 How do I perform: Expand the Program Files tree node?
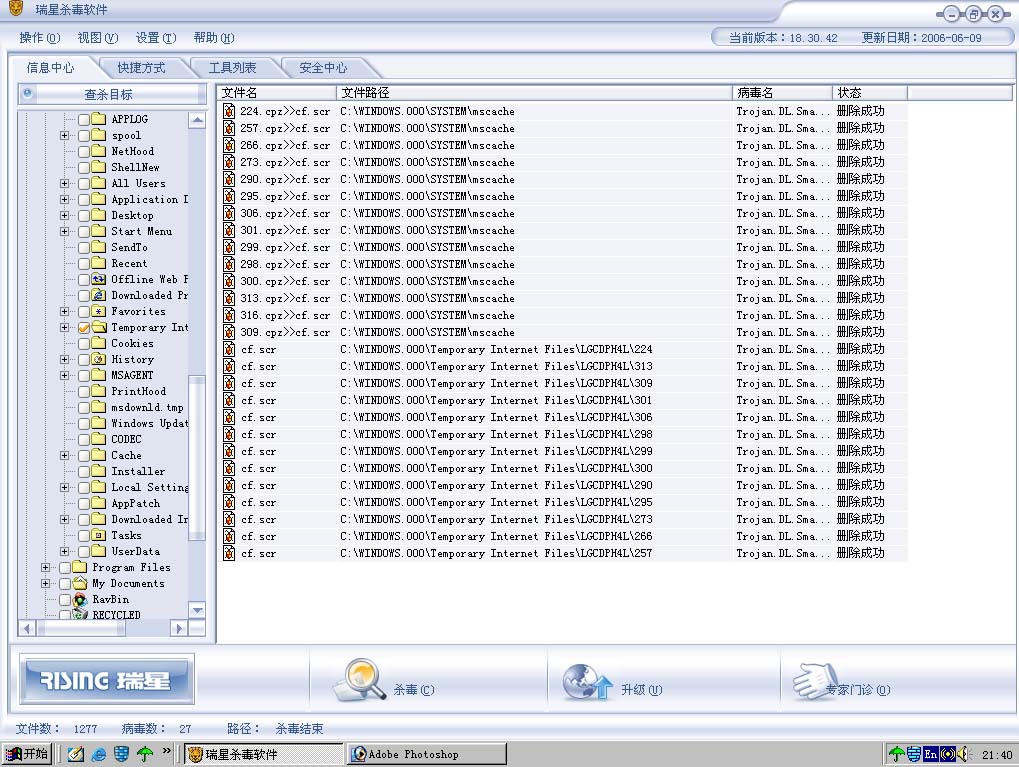pos(45,567)
